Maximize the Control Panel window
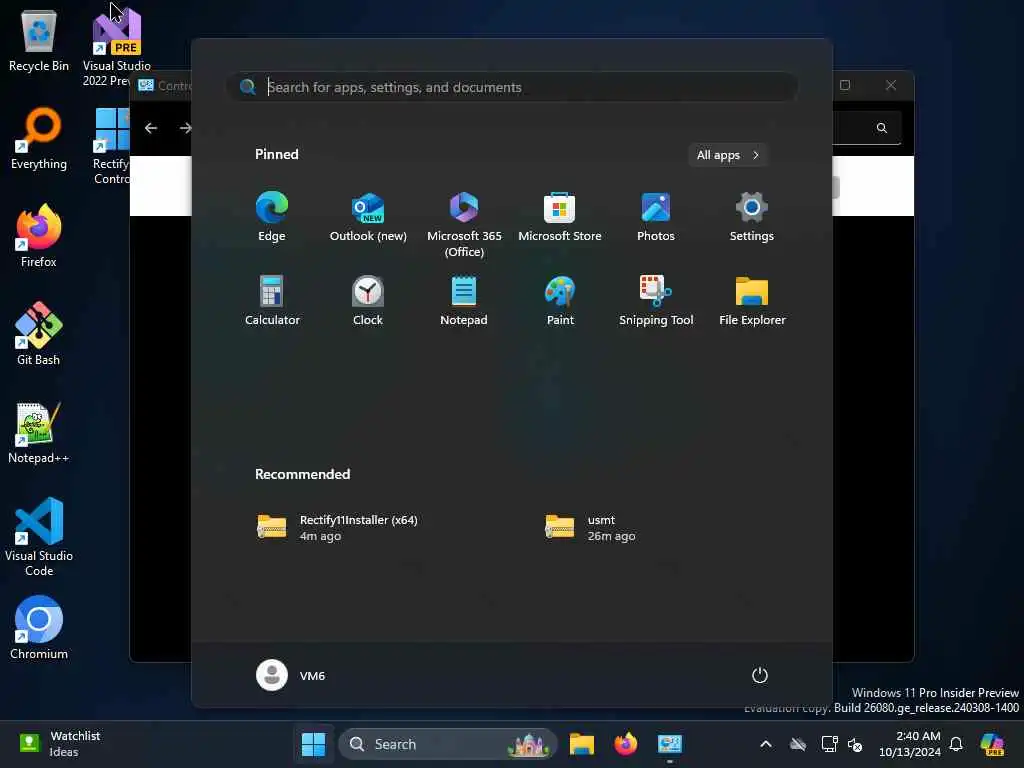The width and height of the screenshot is (1024, 768). tap(844, 85)
